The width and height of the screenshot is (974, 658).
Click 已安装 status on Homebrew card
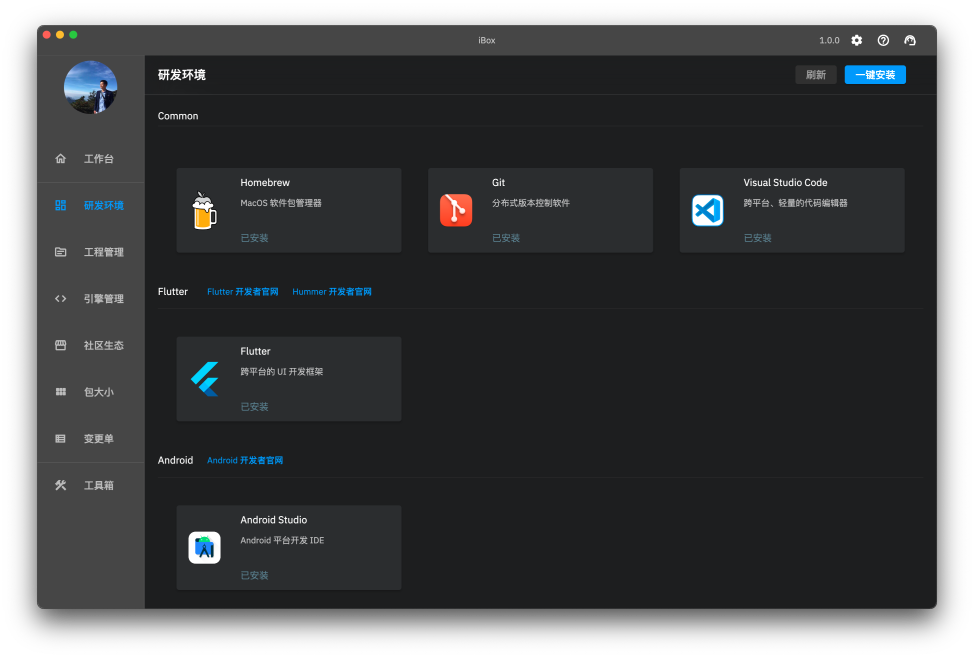tap(254, 238)
